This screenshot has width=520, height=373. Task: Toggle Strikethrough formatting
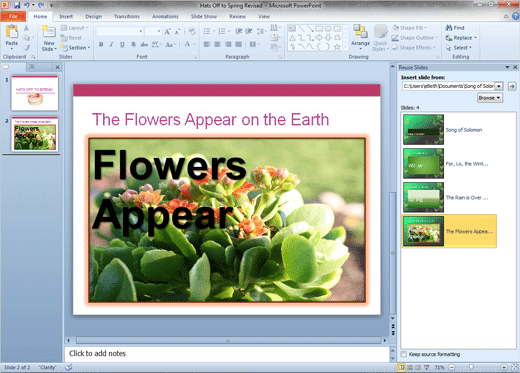click(144, 44)
